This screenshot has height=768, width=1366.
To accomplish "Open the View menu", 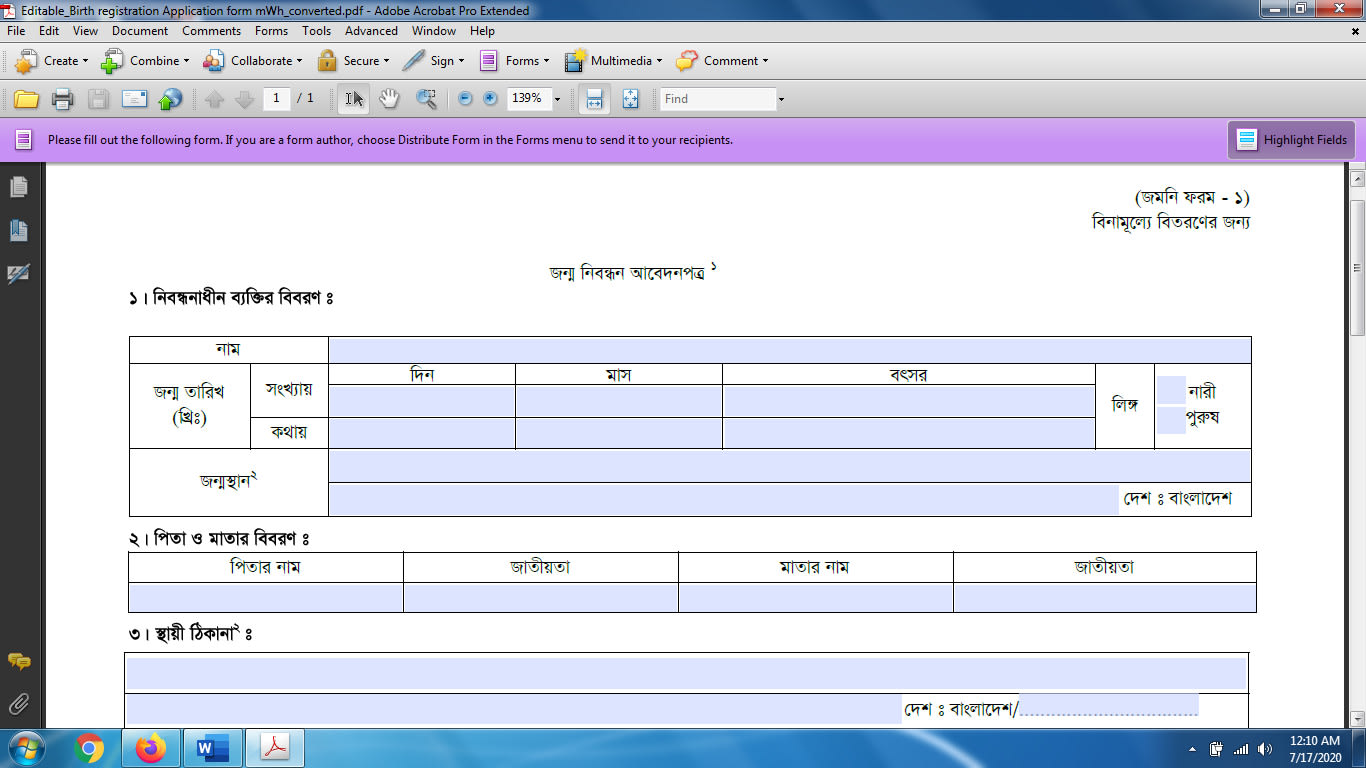I will pos(85,31).
